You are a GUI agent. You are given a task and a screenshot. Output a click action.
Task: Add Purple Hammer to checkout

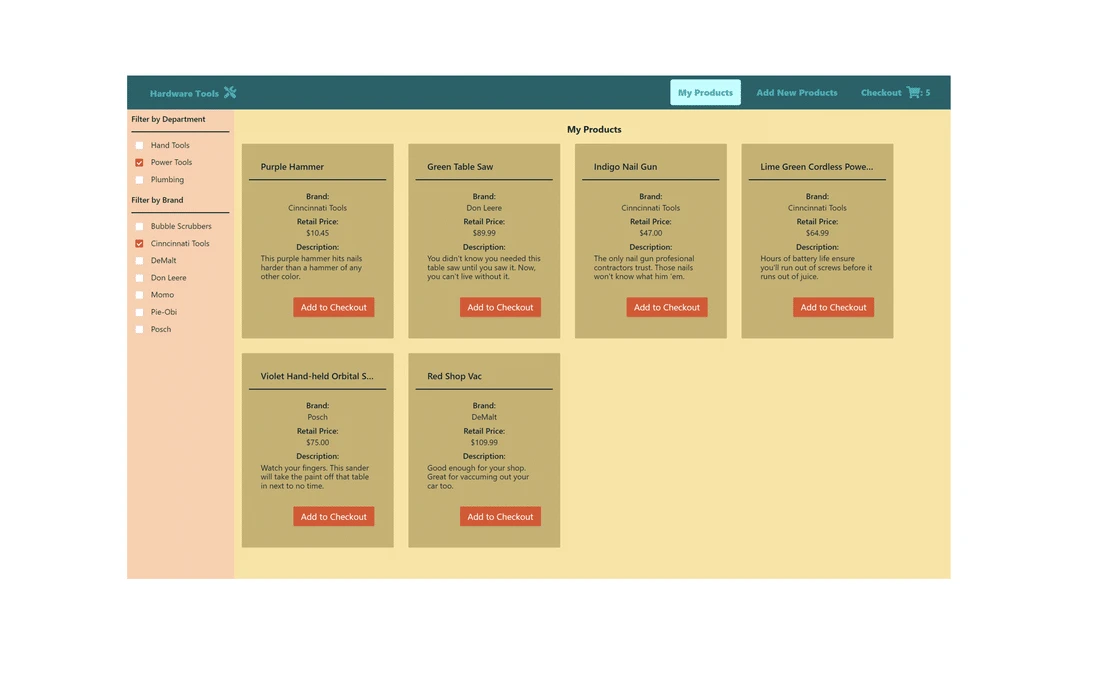tap(333, 308)
